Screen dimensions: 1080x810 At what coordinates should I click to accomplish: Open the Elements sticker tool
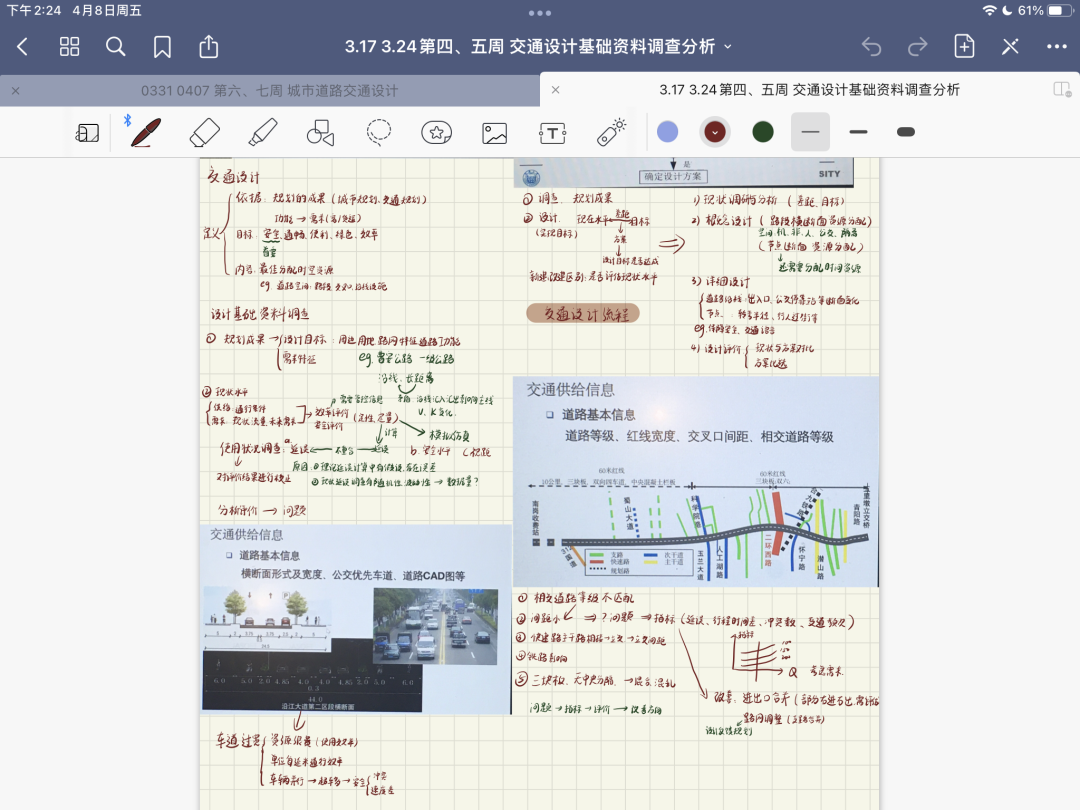click(x=436, y=132)
